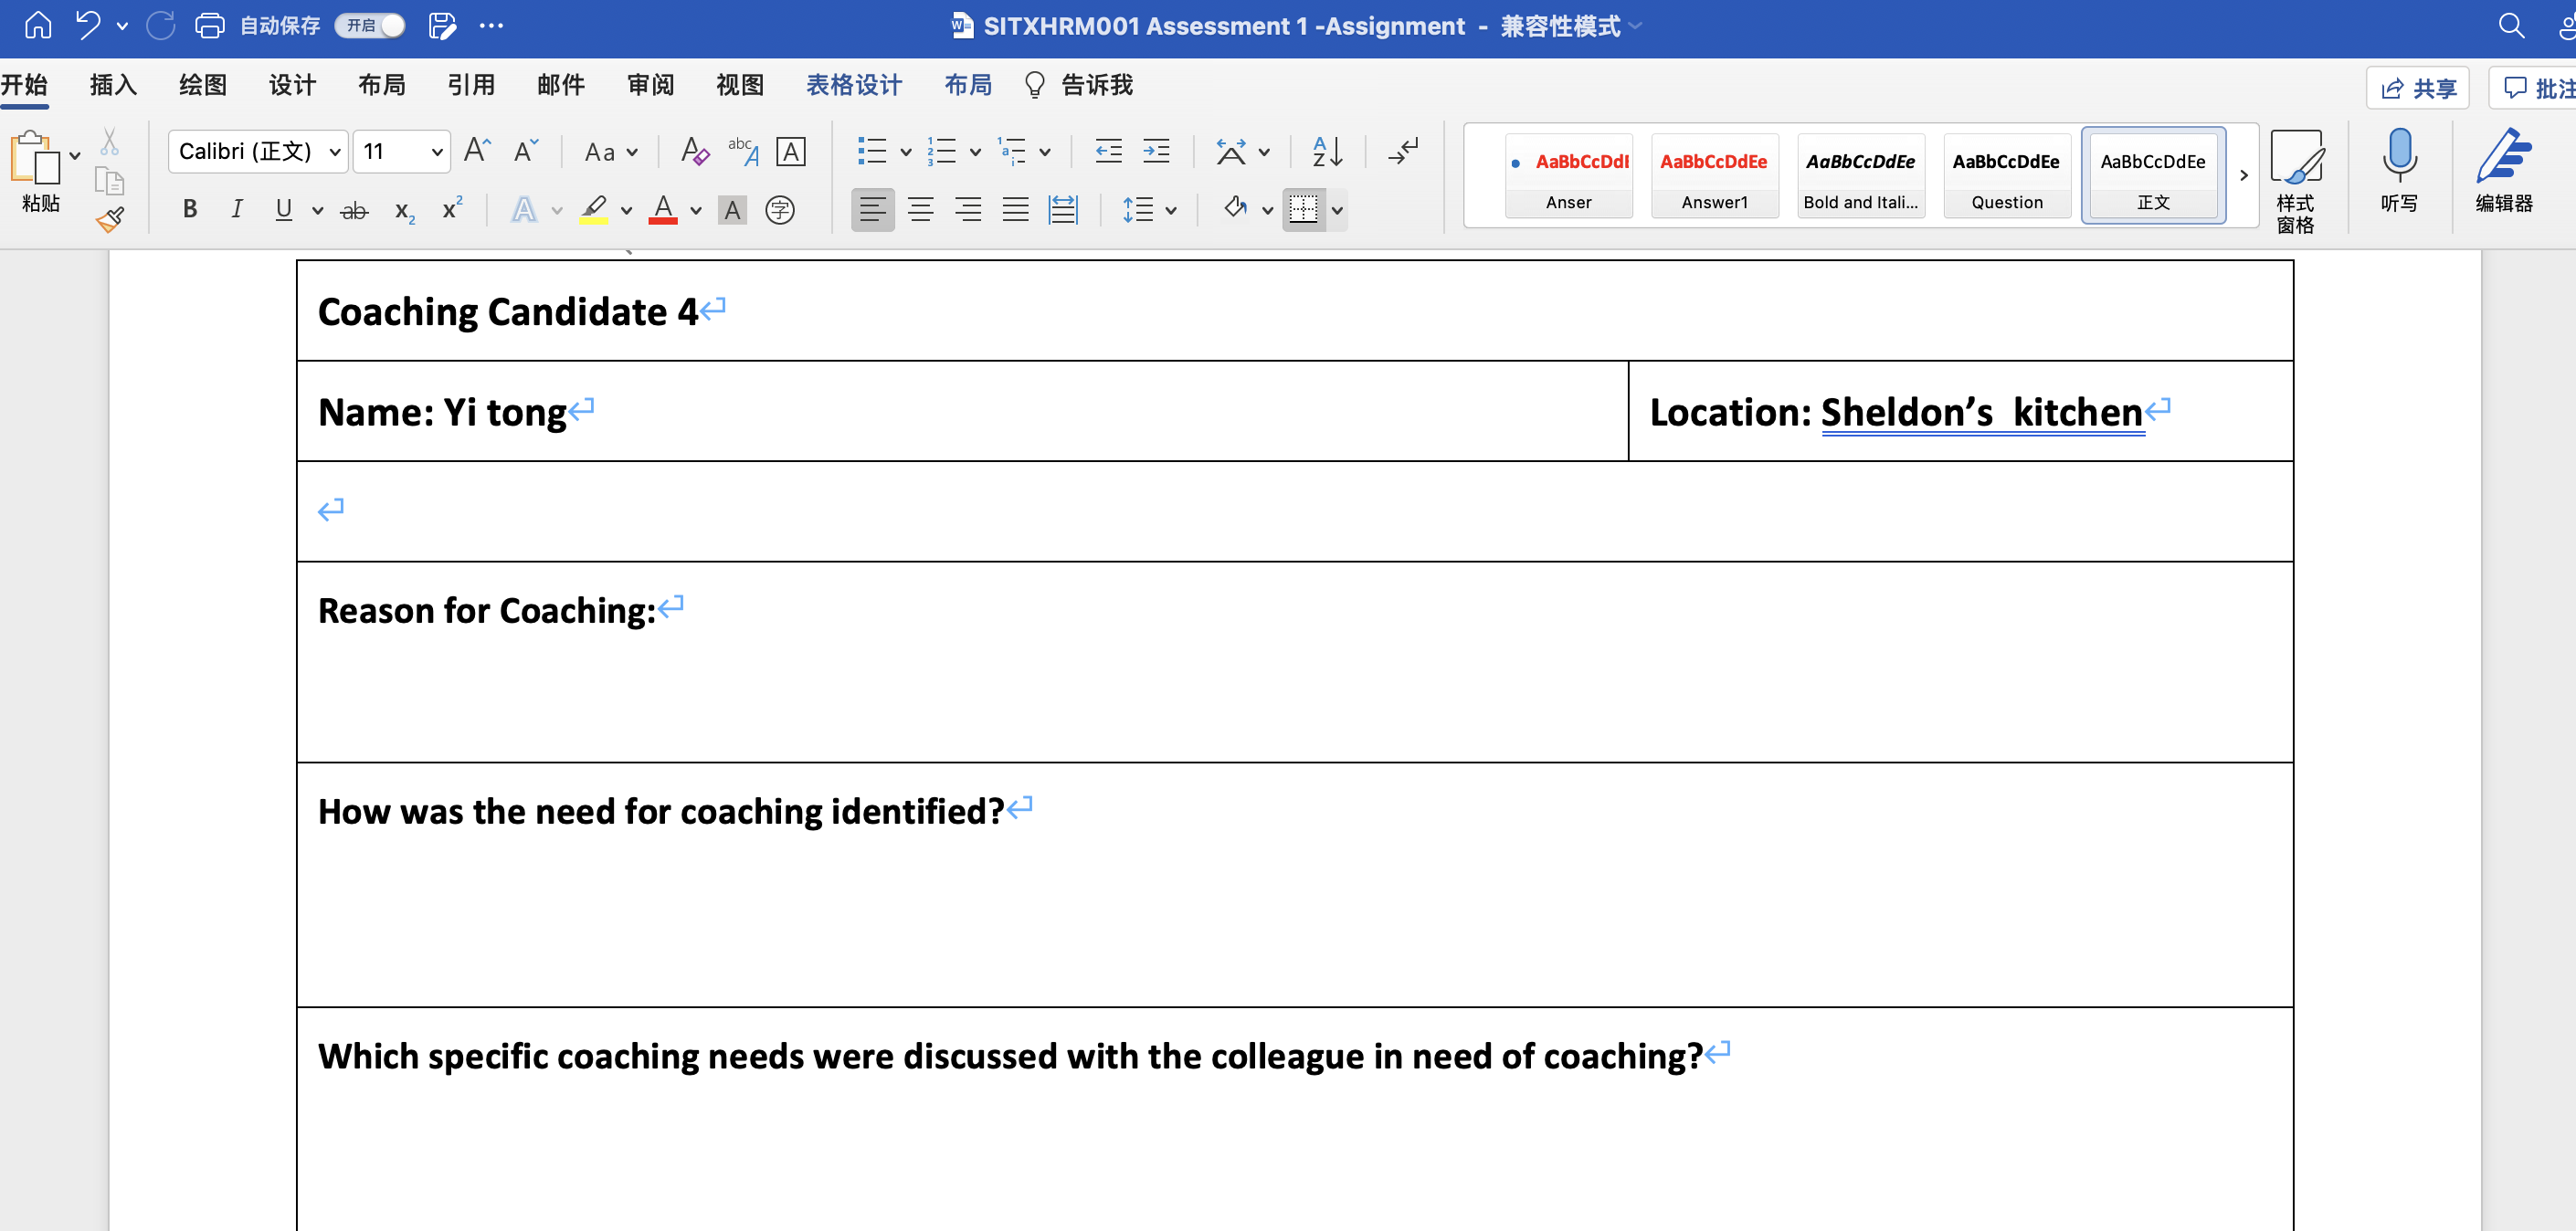Expand the styles gallery arrow

coord(2243,175)
